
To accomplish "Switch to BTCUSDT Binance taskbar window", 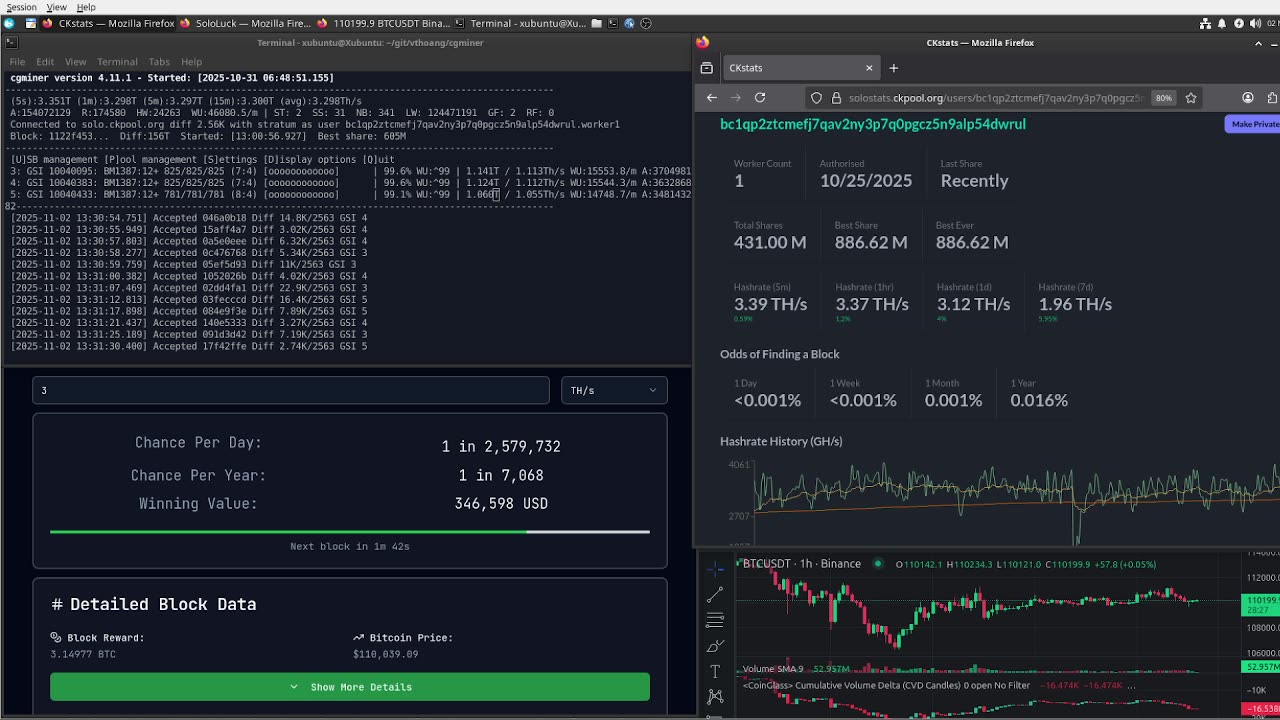I will (382, 23).
